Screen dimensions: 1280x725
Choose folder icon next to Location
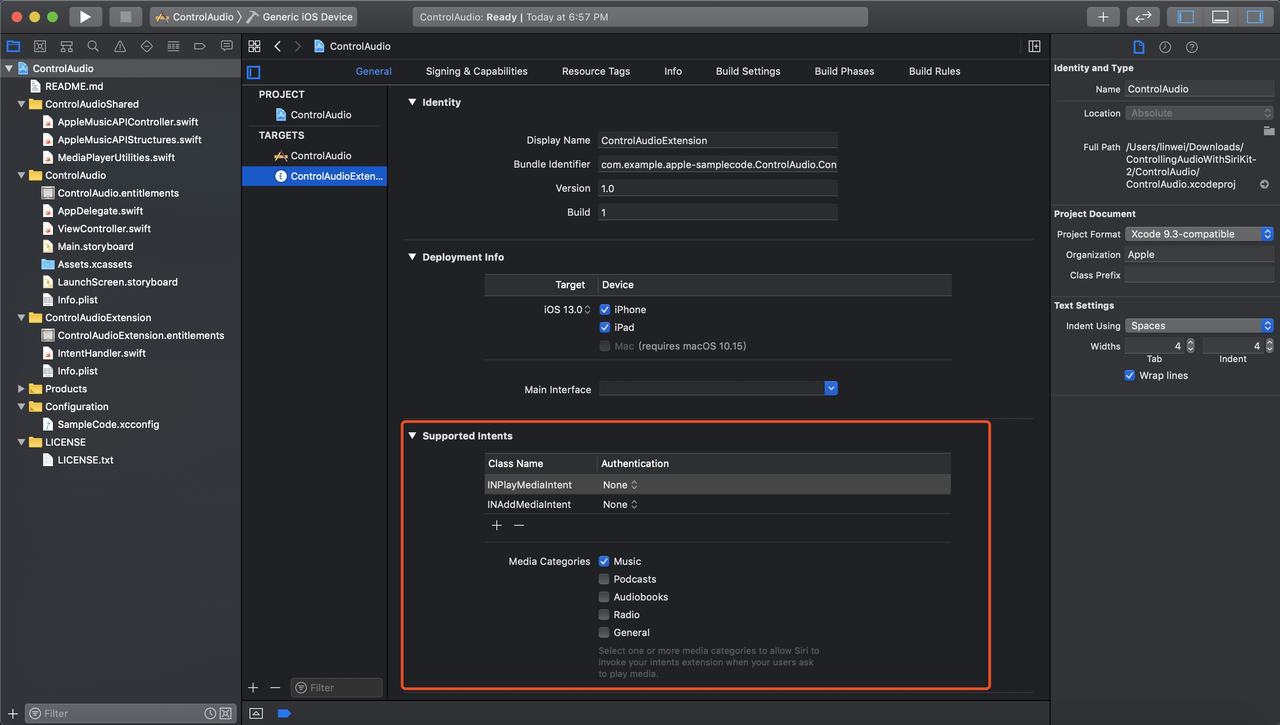1269,131
